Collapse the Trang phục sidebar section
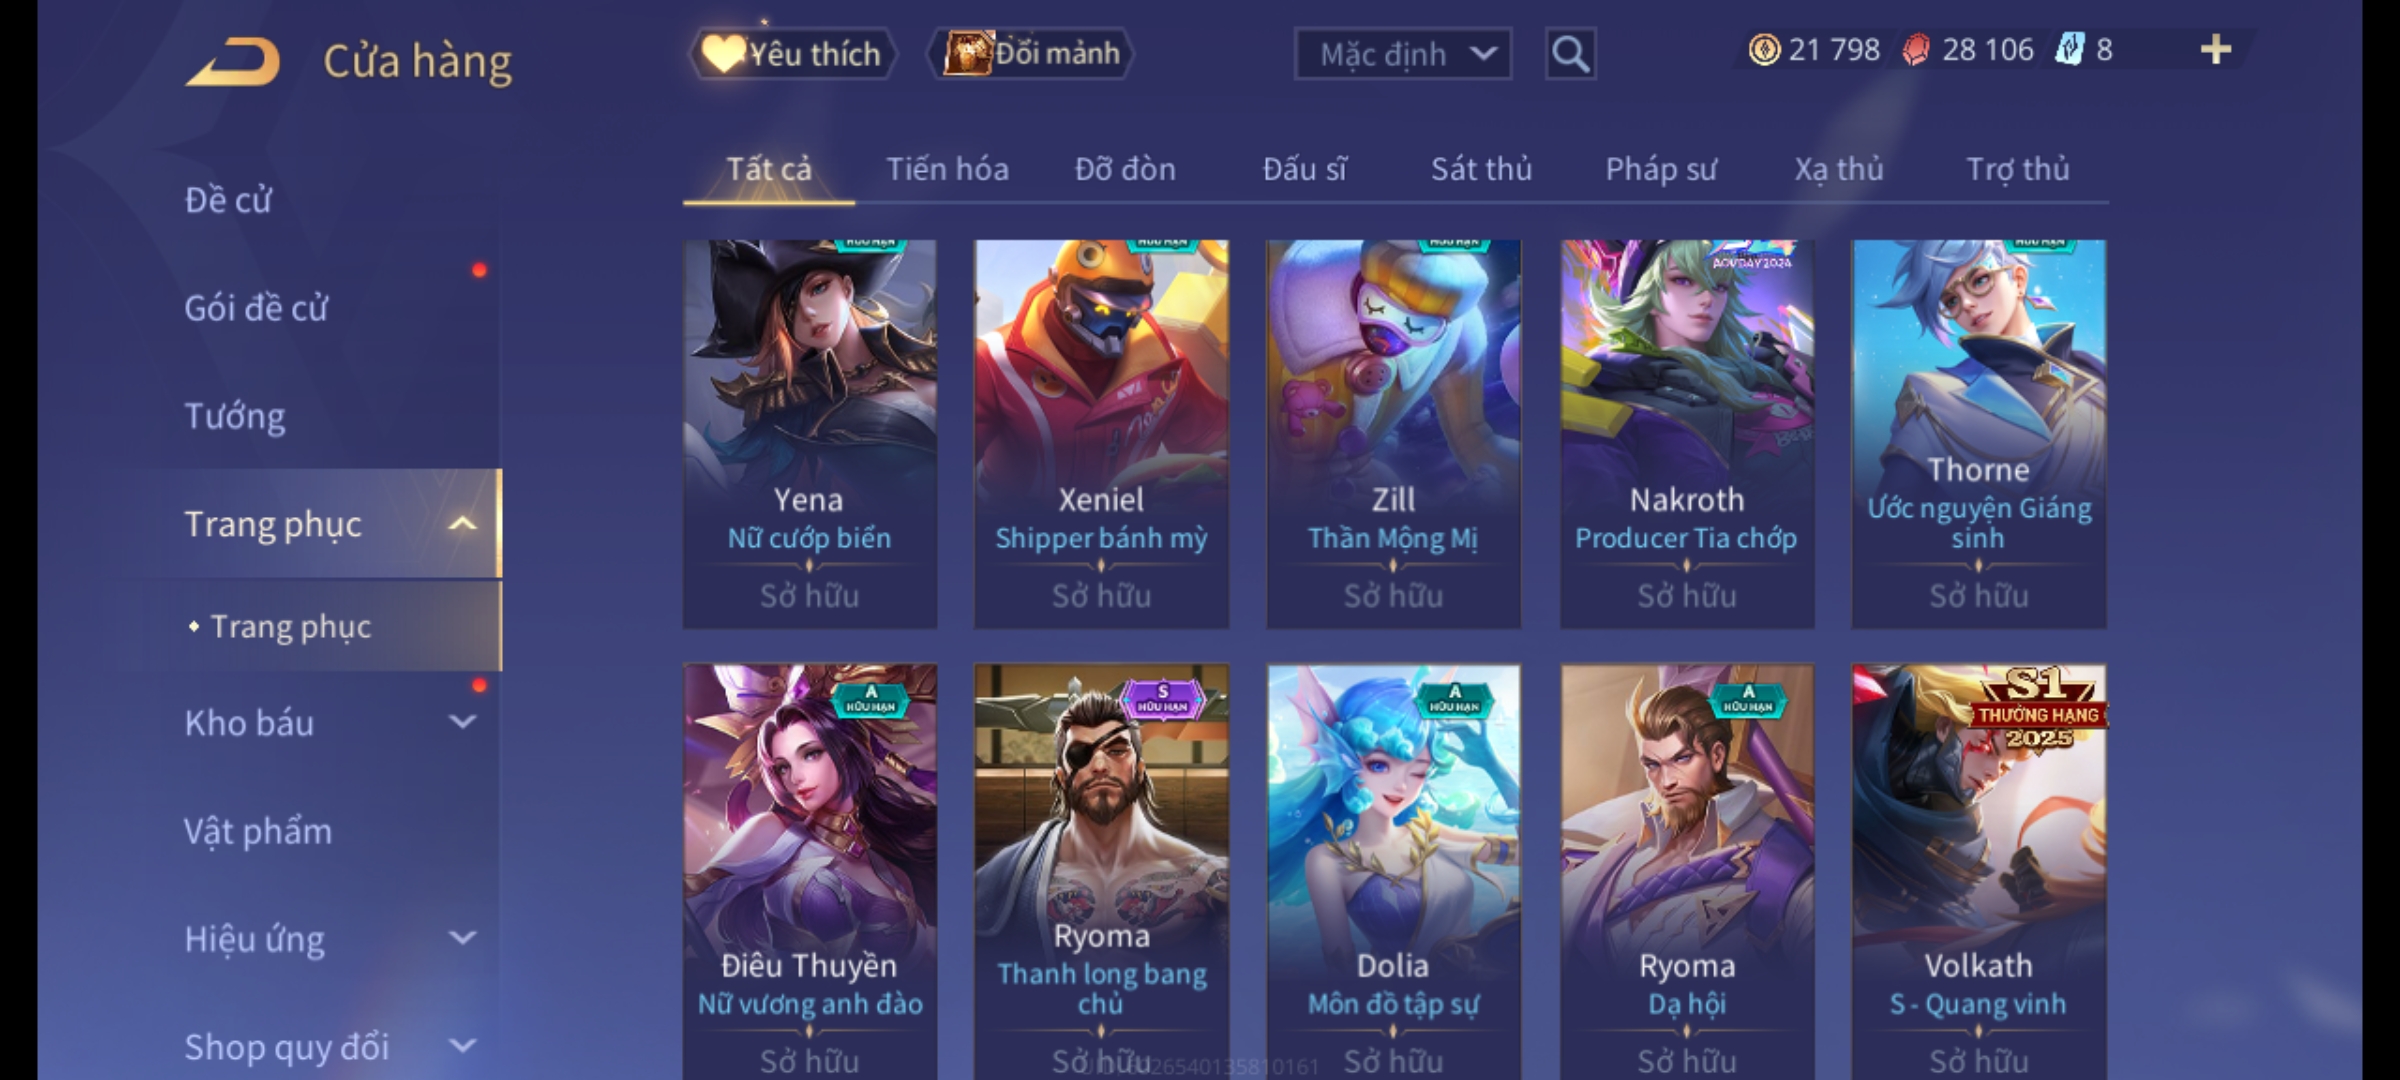This screenshot has width=2400, height=1080. coord(462,524)
